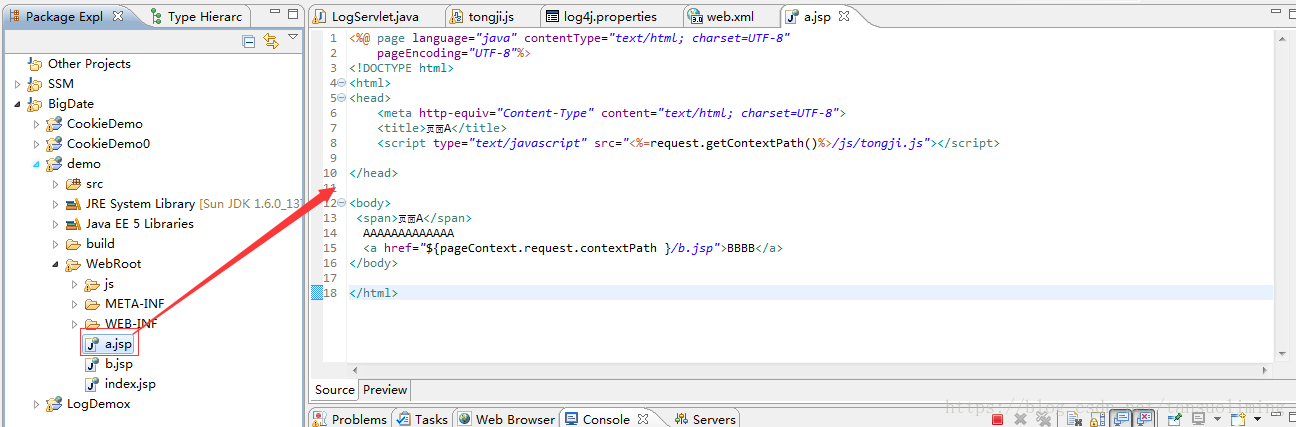The image size is (1296, 427).
Task: Select the index.jsp file
Action: pyautogui.click(x=130, y=384)
